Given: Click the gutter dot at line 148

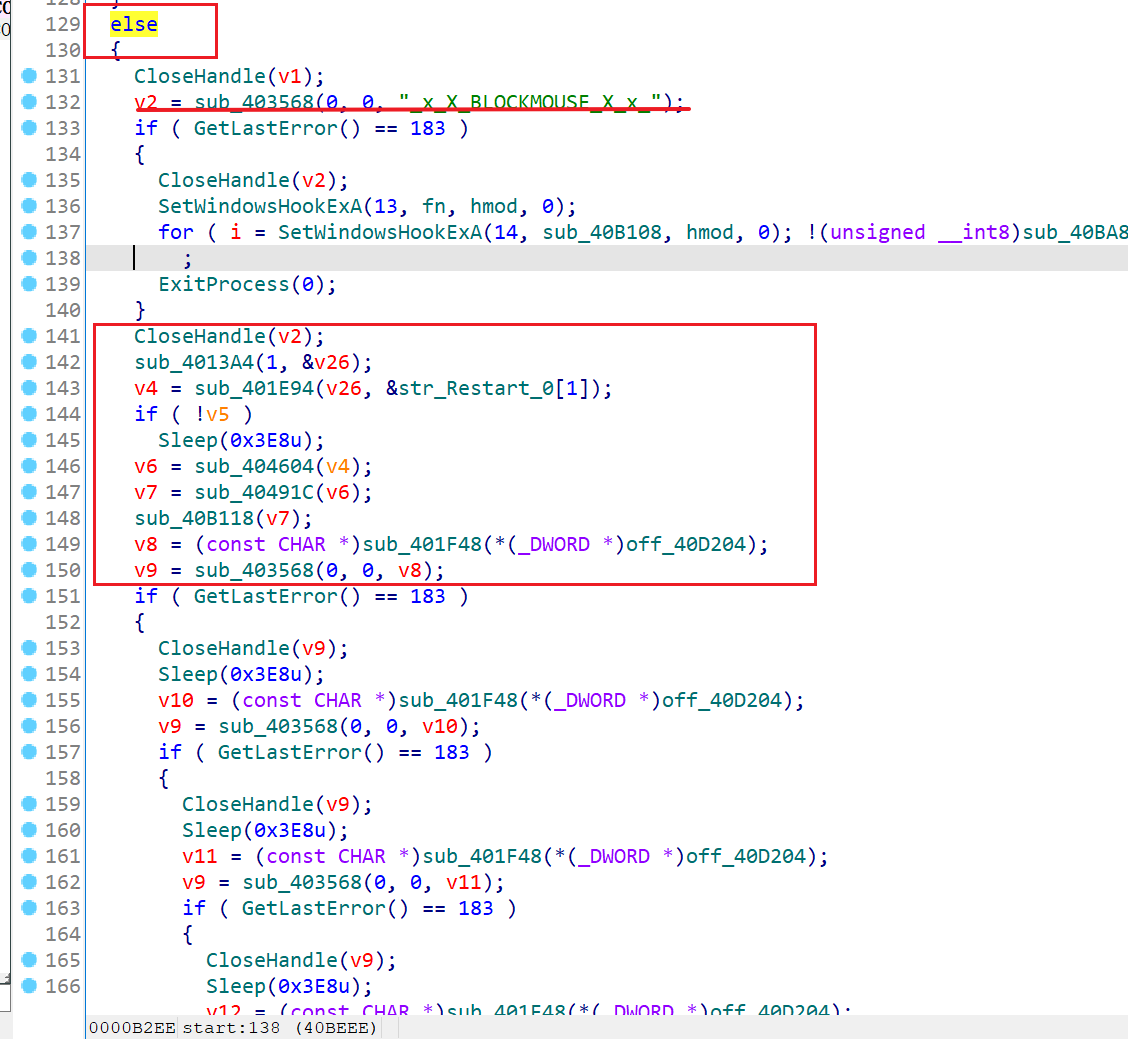Looking at the screenshot, I should pos(28,518).
